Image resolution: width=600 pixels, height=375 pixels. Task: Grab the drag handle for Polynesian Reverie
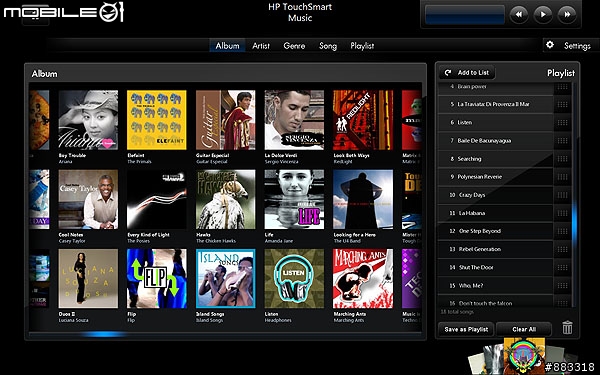562,177
